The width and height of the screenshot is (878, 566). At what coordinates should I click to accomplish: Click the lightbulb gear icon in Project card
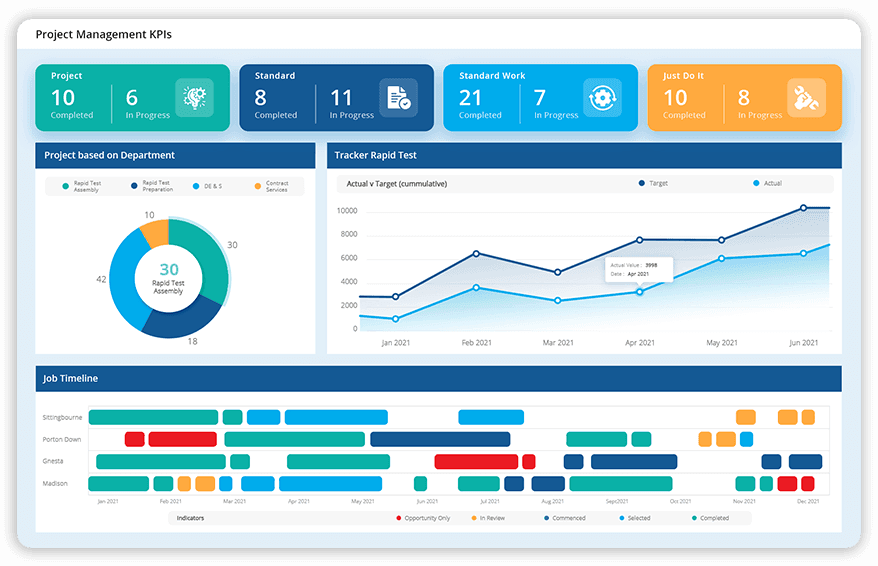click(194, 98)
